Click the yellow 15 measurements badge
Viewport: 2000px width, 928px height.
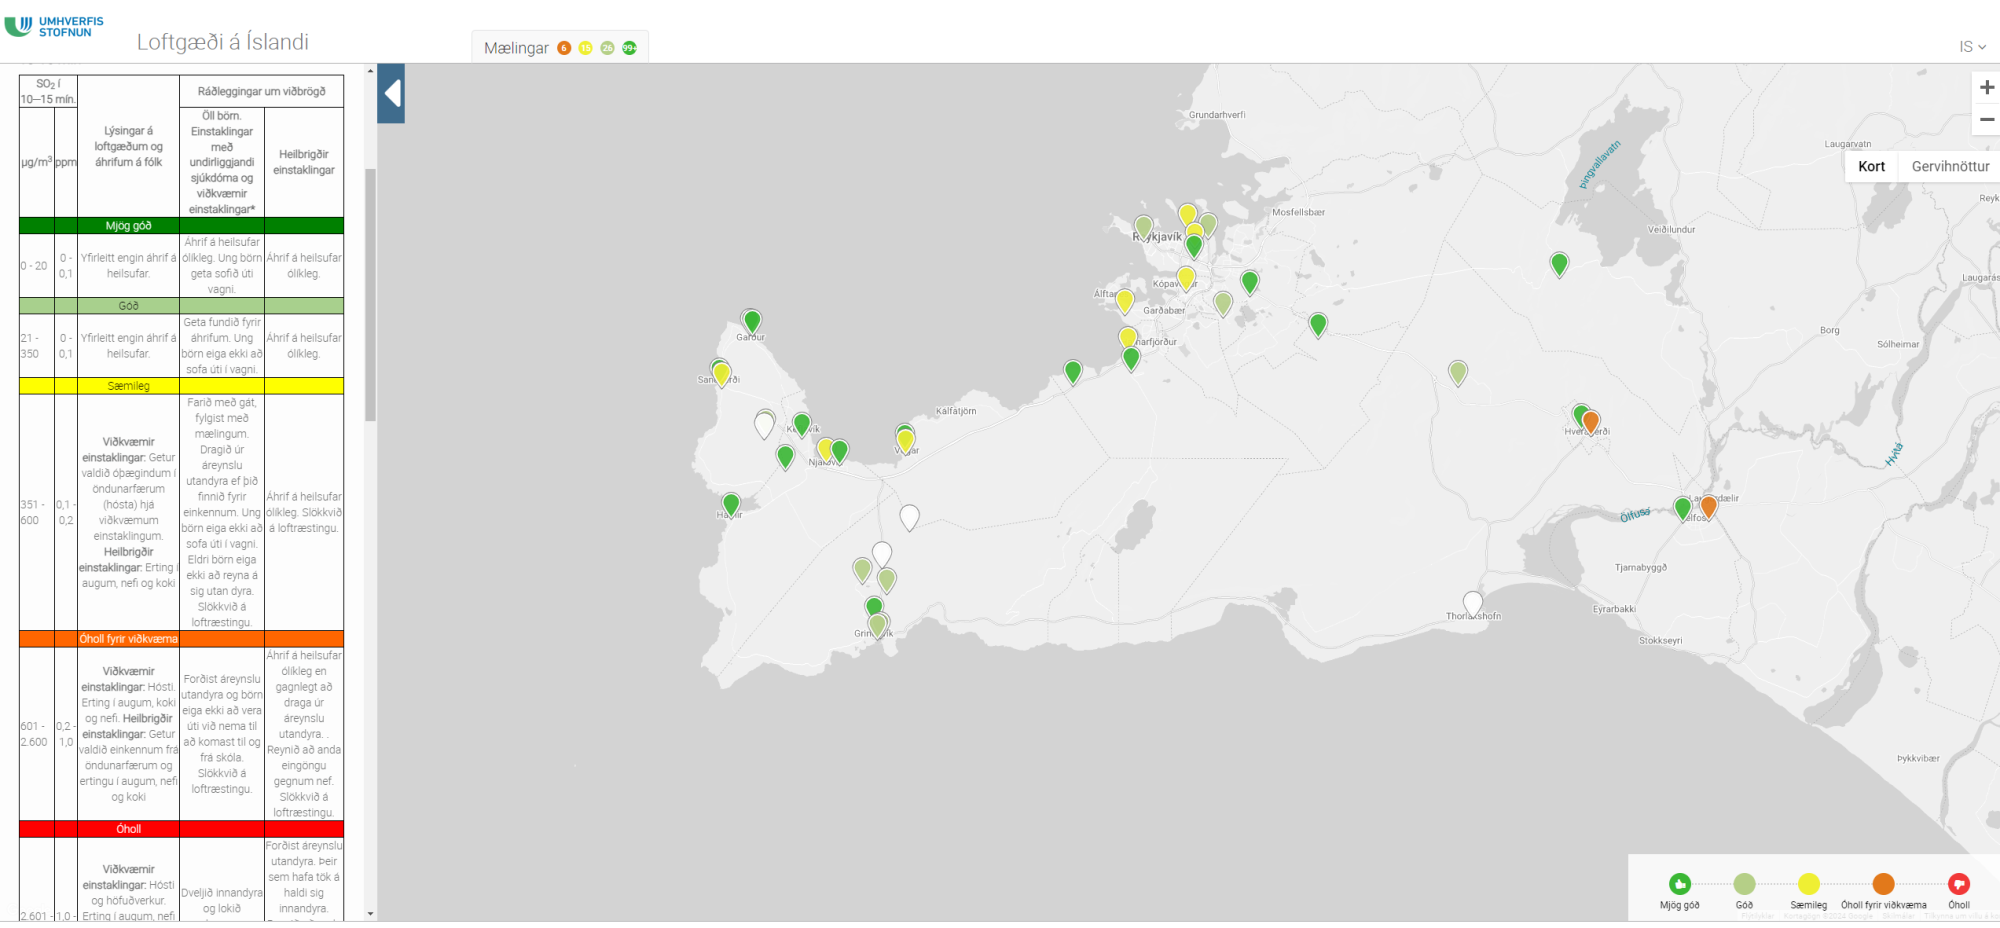coord(586,48)
